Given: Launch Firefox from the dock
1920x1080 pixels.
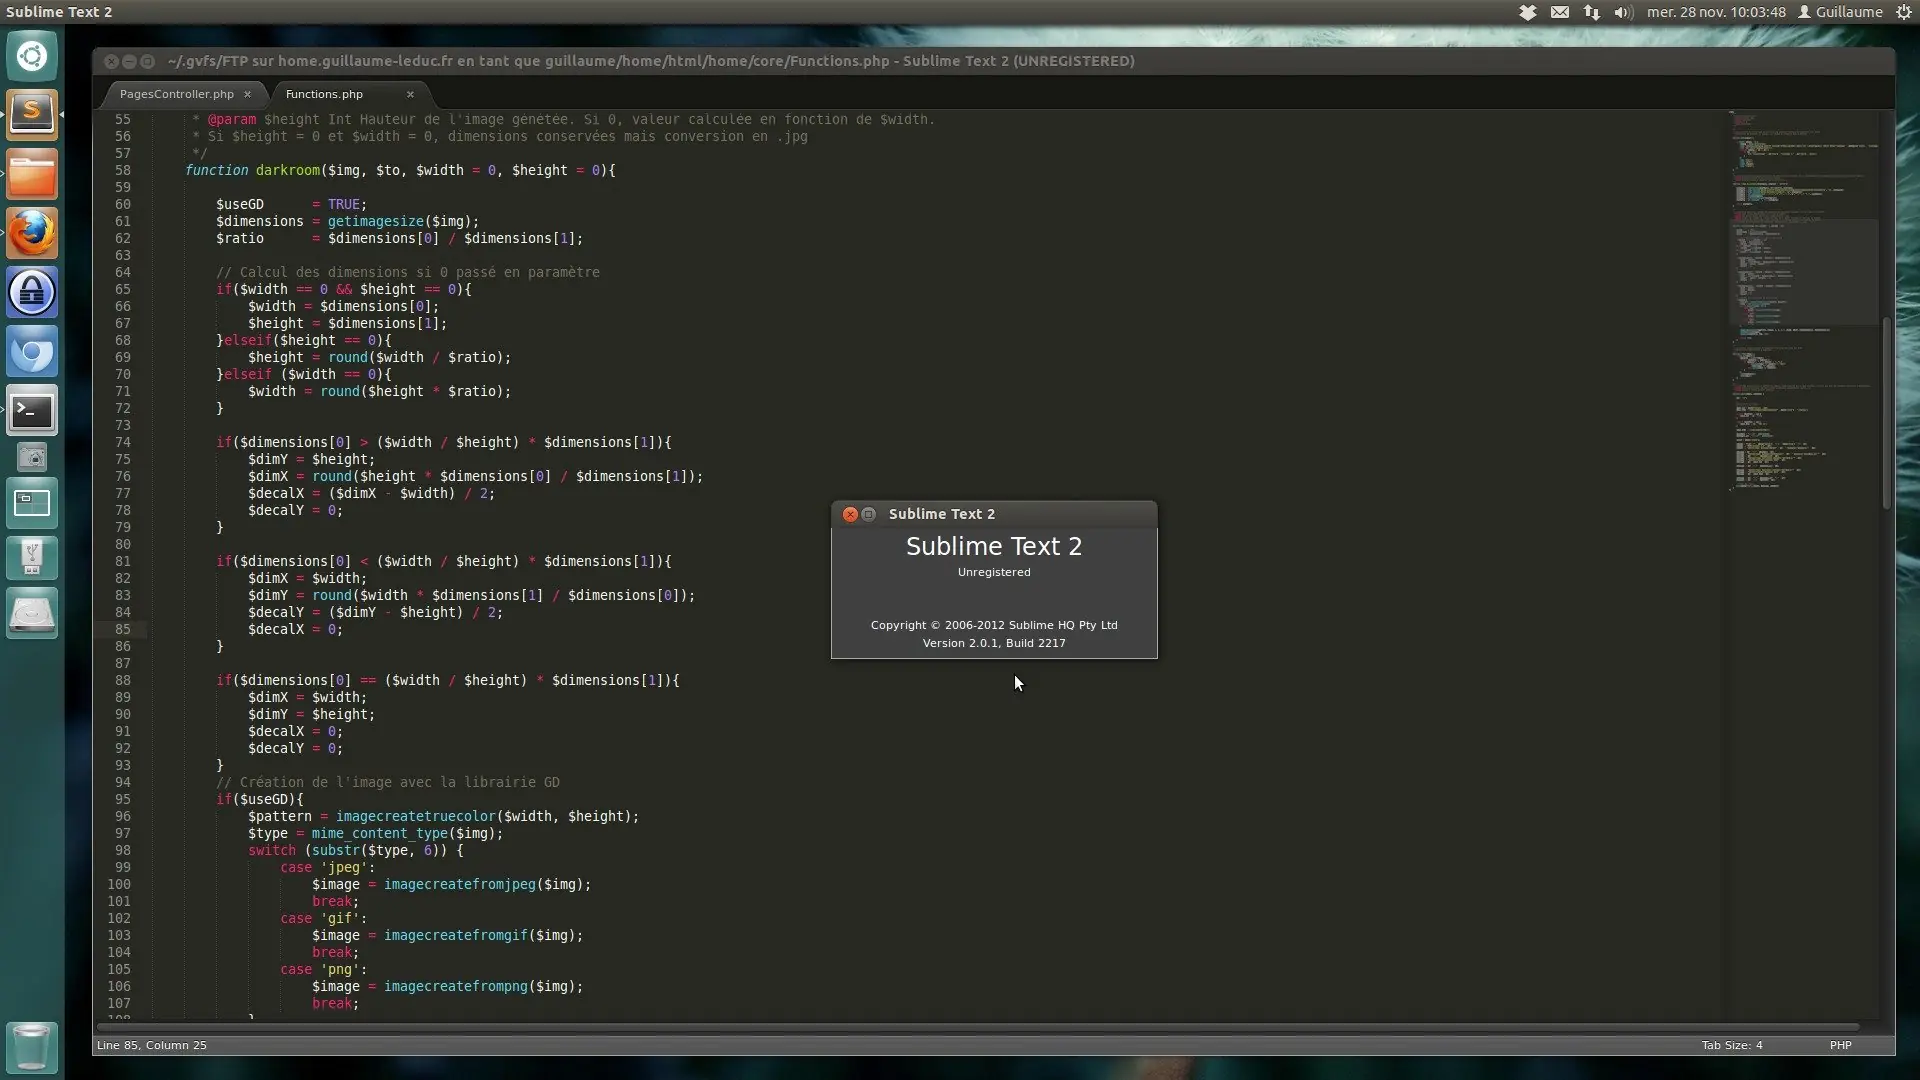Looking at the screenshot, I should pos(32,233).
